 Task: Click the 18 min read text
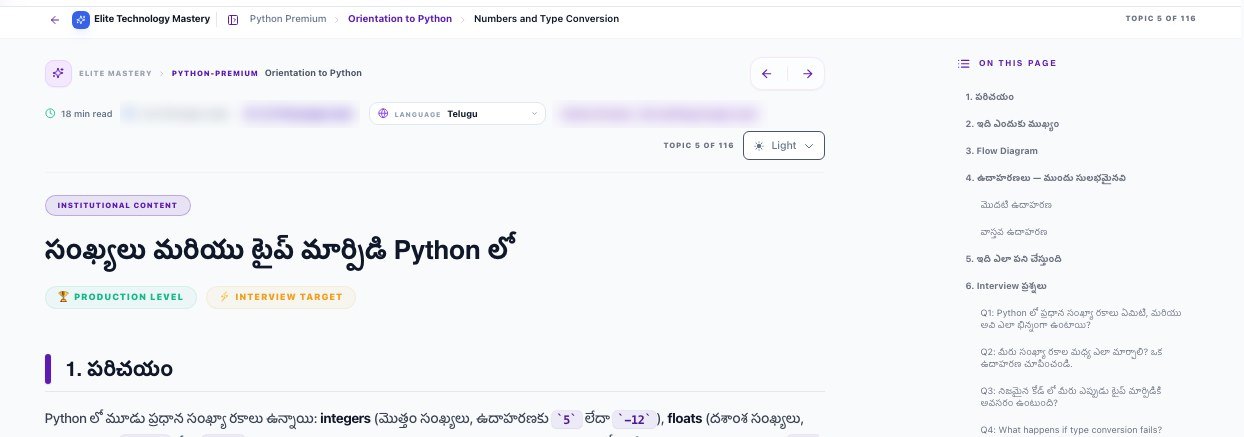point(86,114)
